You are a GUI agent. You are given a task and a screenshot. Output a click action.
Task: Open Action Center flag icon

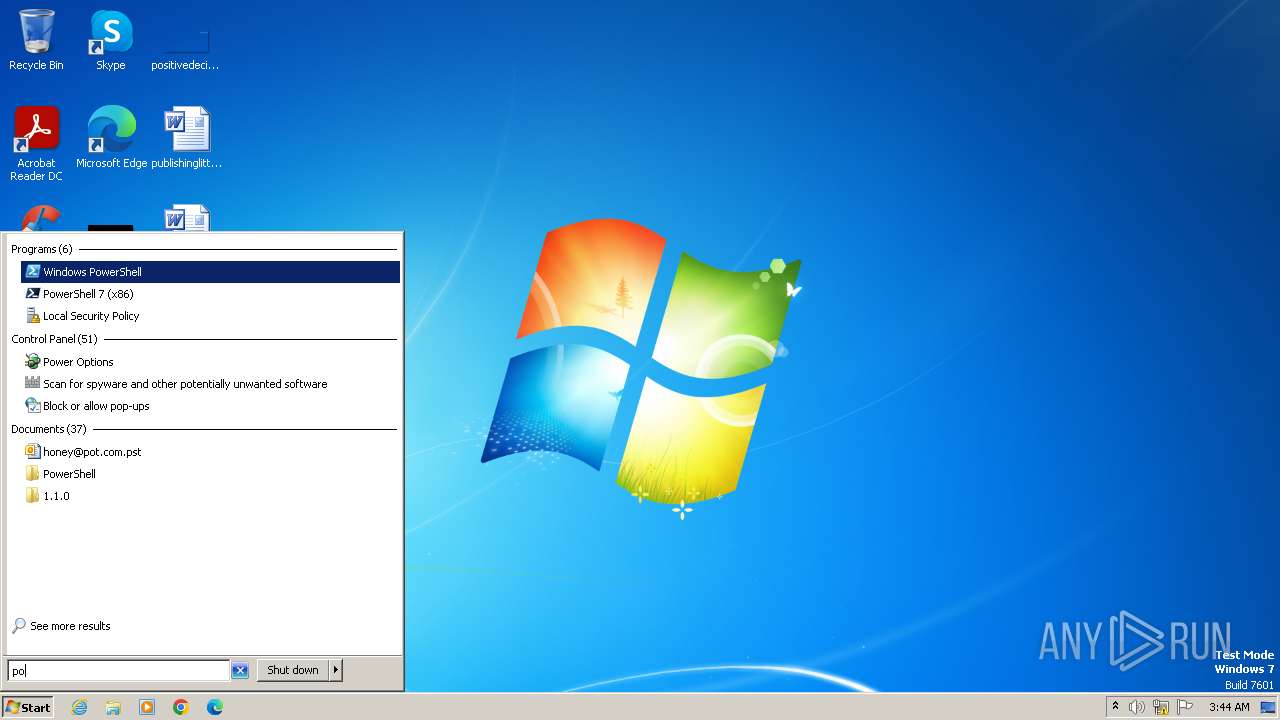pyautogui.click(x=1186, y=707)
